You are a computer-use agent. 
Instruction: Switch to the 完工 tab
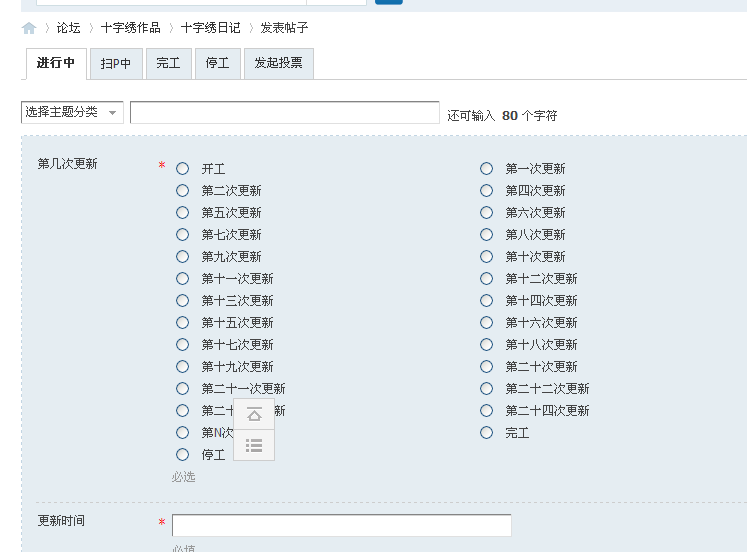pos(169,63)
